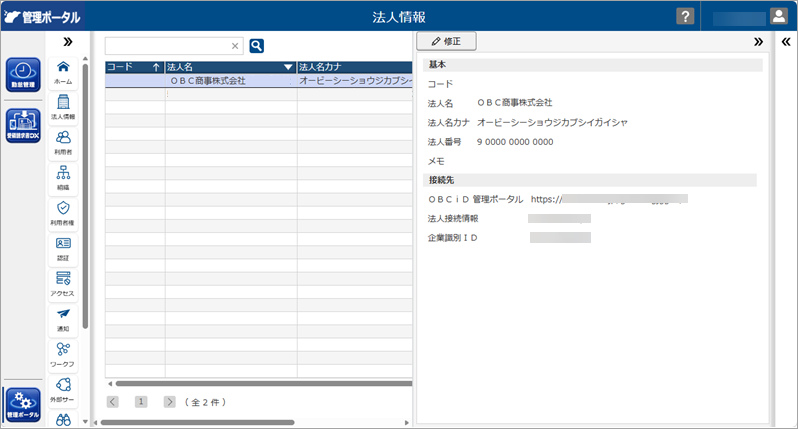Click the 管理ポータル logo
The width and height of the screenshot is (798, 429).
point(43,17)
